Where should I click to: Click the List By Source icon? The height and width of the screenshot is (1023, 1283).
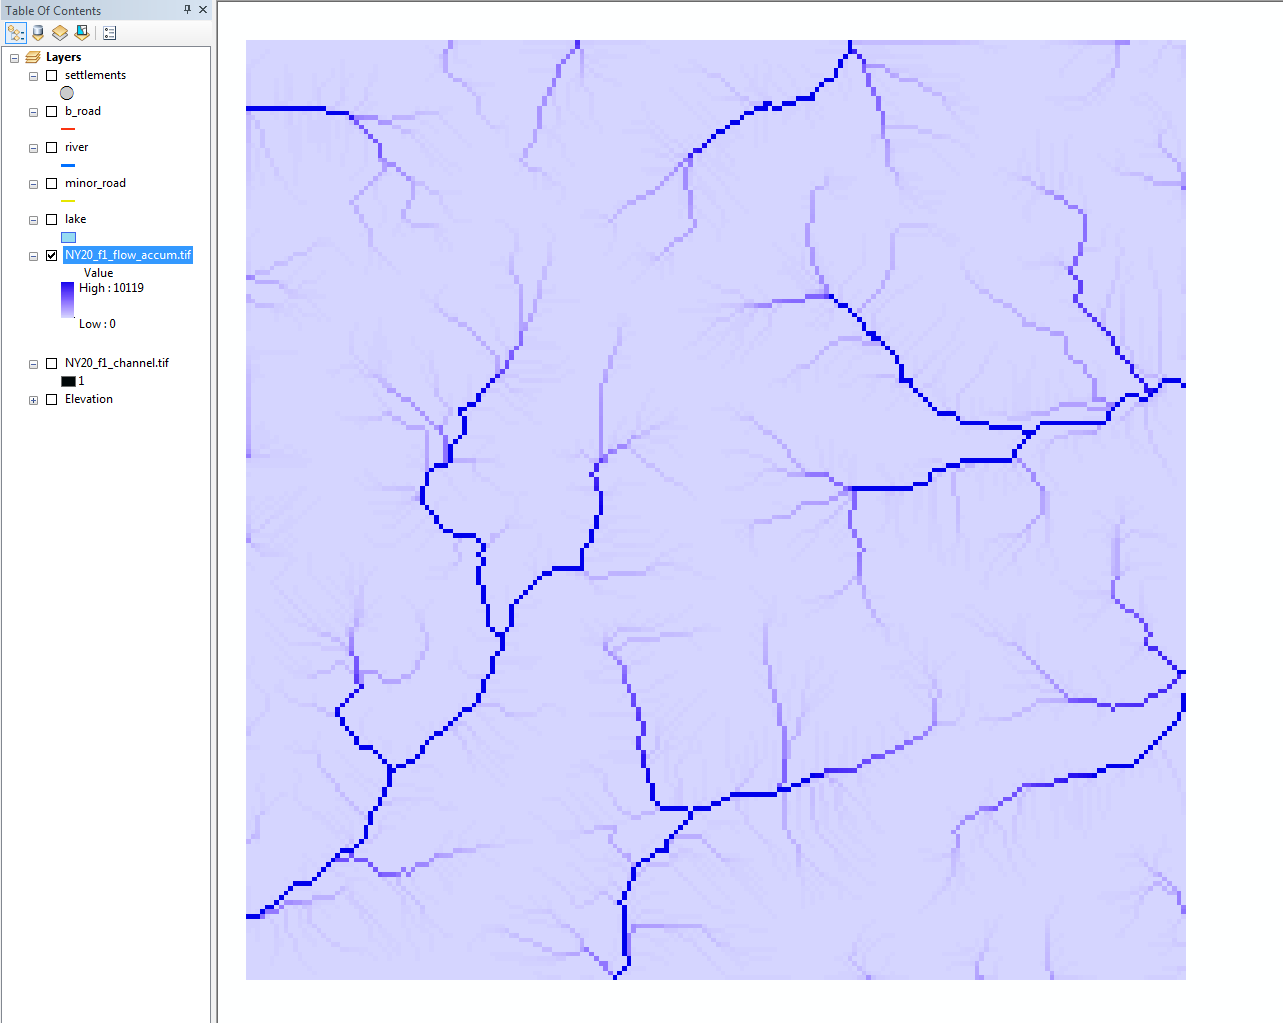[37, 32]
